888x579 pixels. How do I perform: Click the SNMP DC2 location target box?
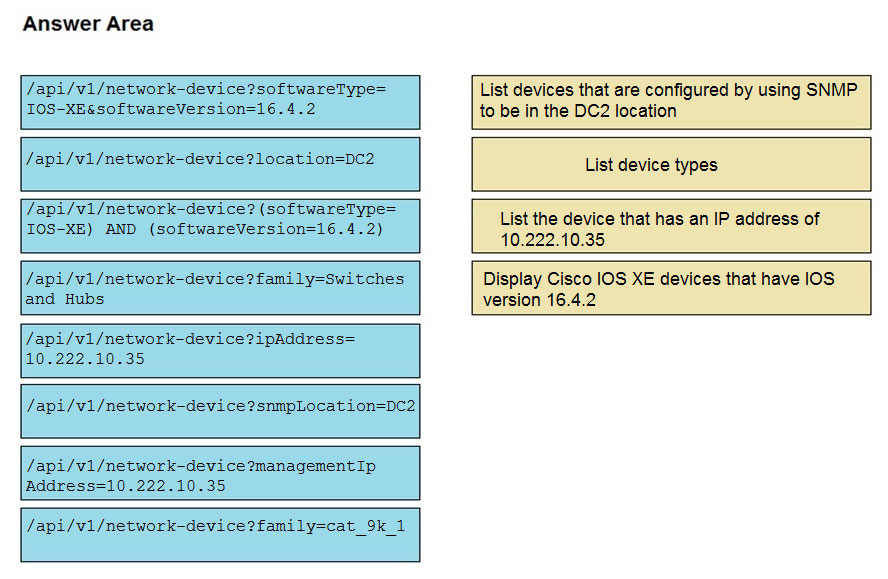[x=671, y=103]
